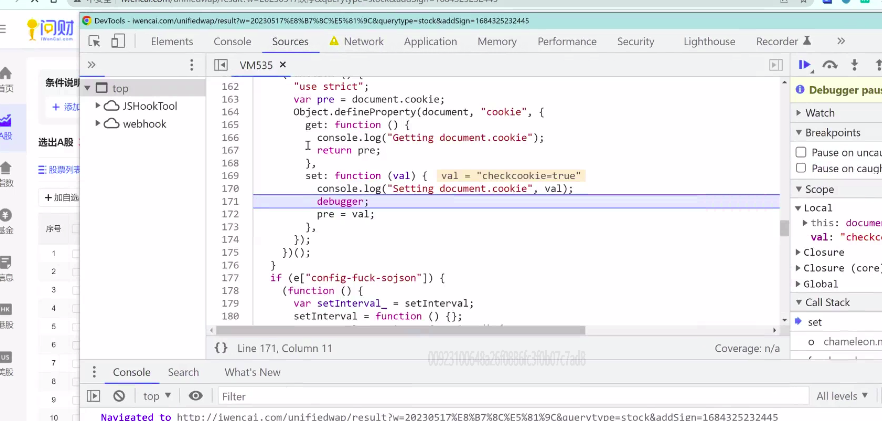Switch to the Console tab in main toolbar
This screenshot has width=882, height=421.
pyautogui.click(x=232, y=41)
